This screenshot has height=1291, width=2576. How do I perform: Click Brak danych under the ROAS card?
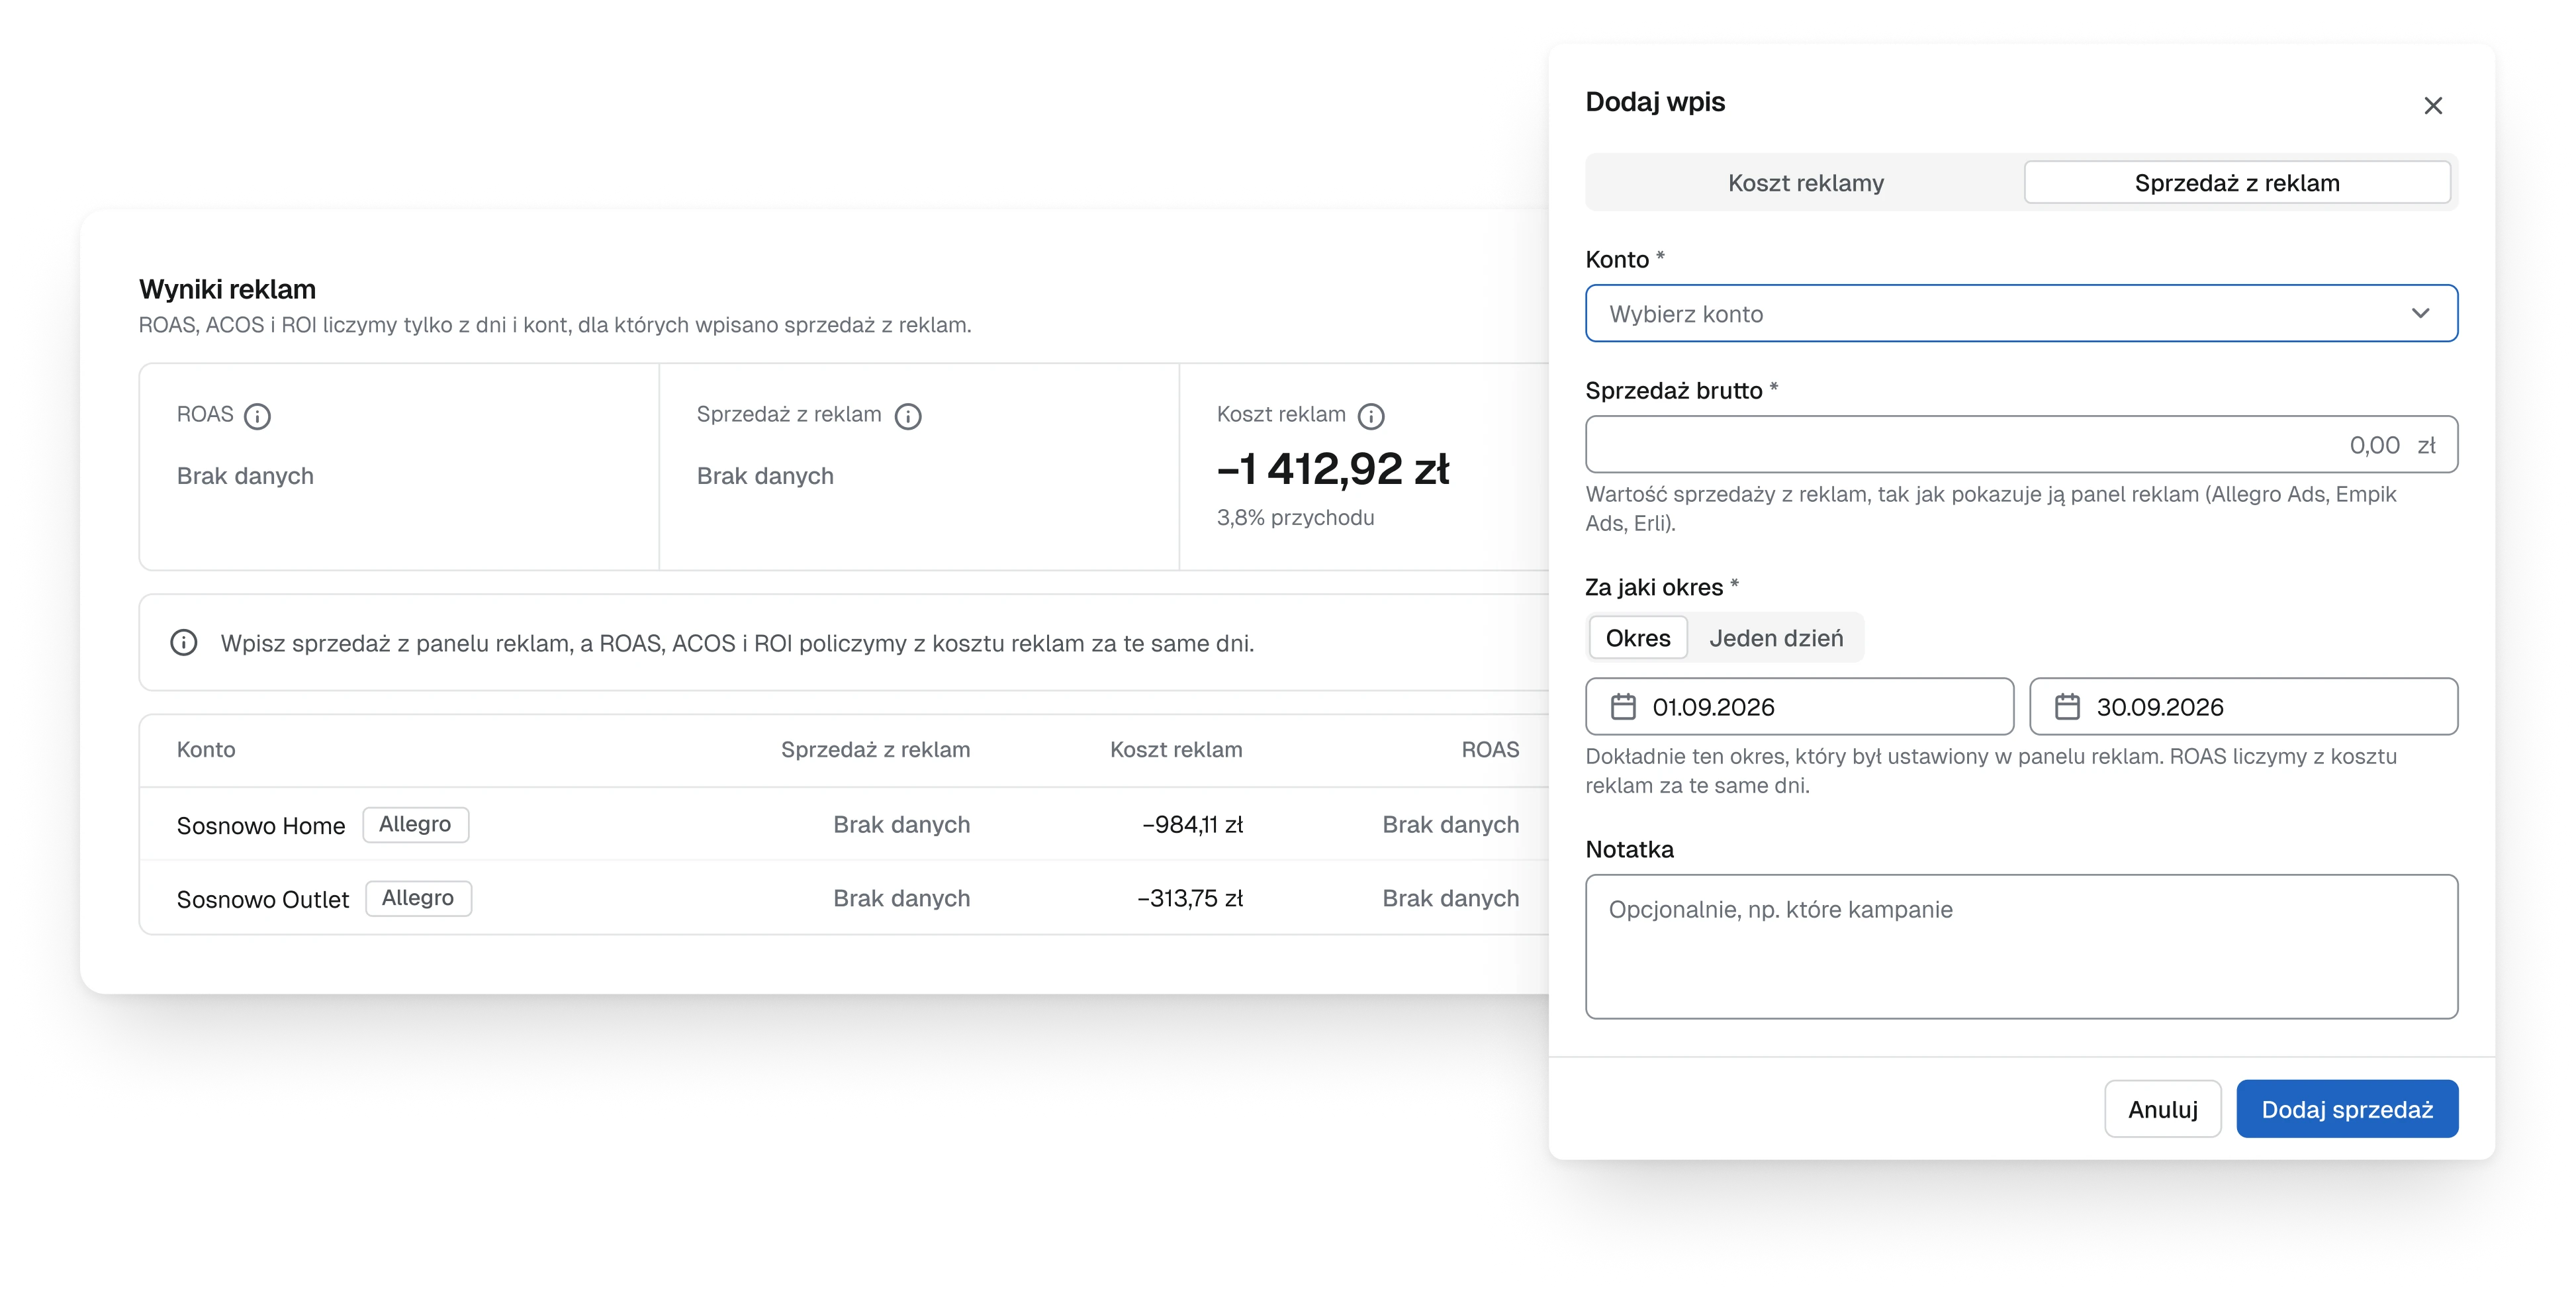click(x=245, y=476)
